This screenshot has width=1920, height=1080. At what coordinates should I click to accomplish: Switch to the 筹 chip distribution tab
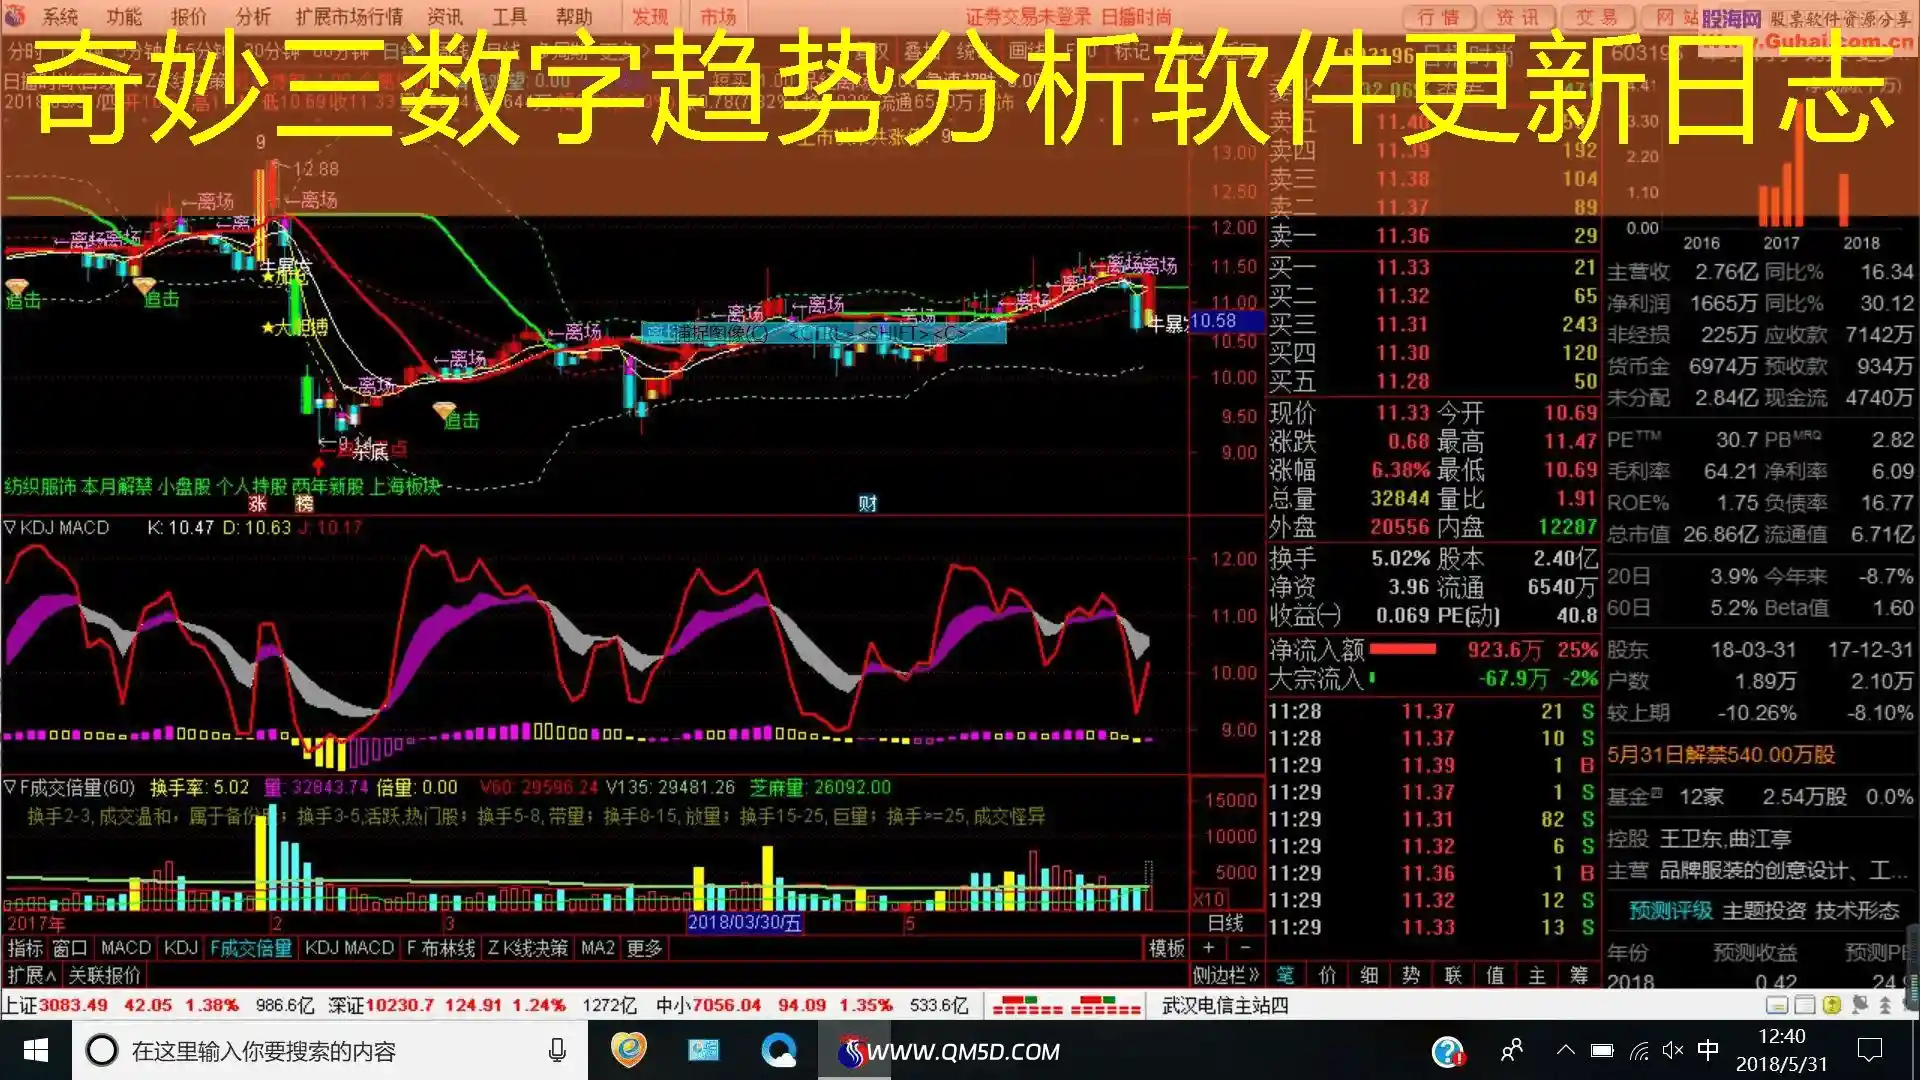[1579, 974]
